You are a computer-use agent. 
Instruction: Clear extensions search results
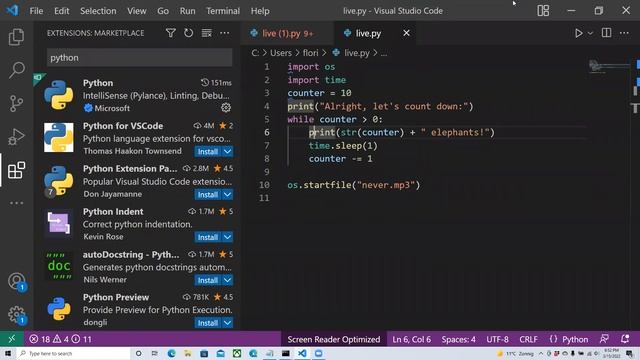click(x=207, y=33)
